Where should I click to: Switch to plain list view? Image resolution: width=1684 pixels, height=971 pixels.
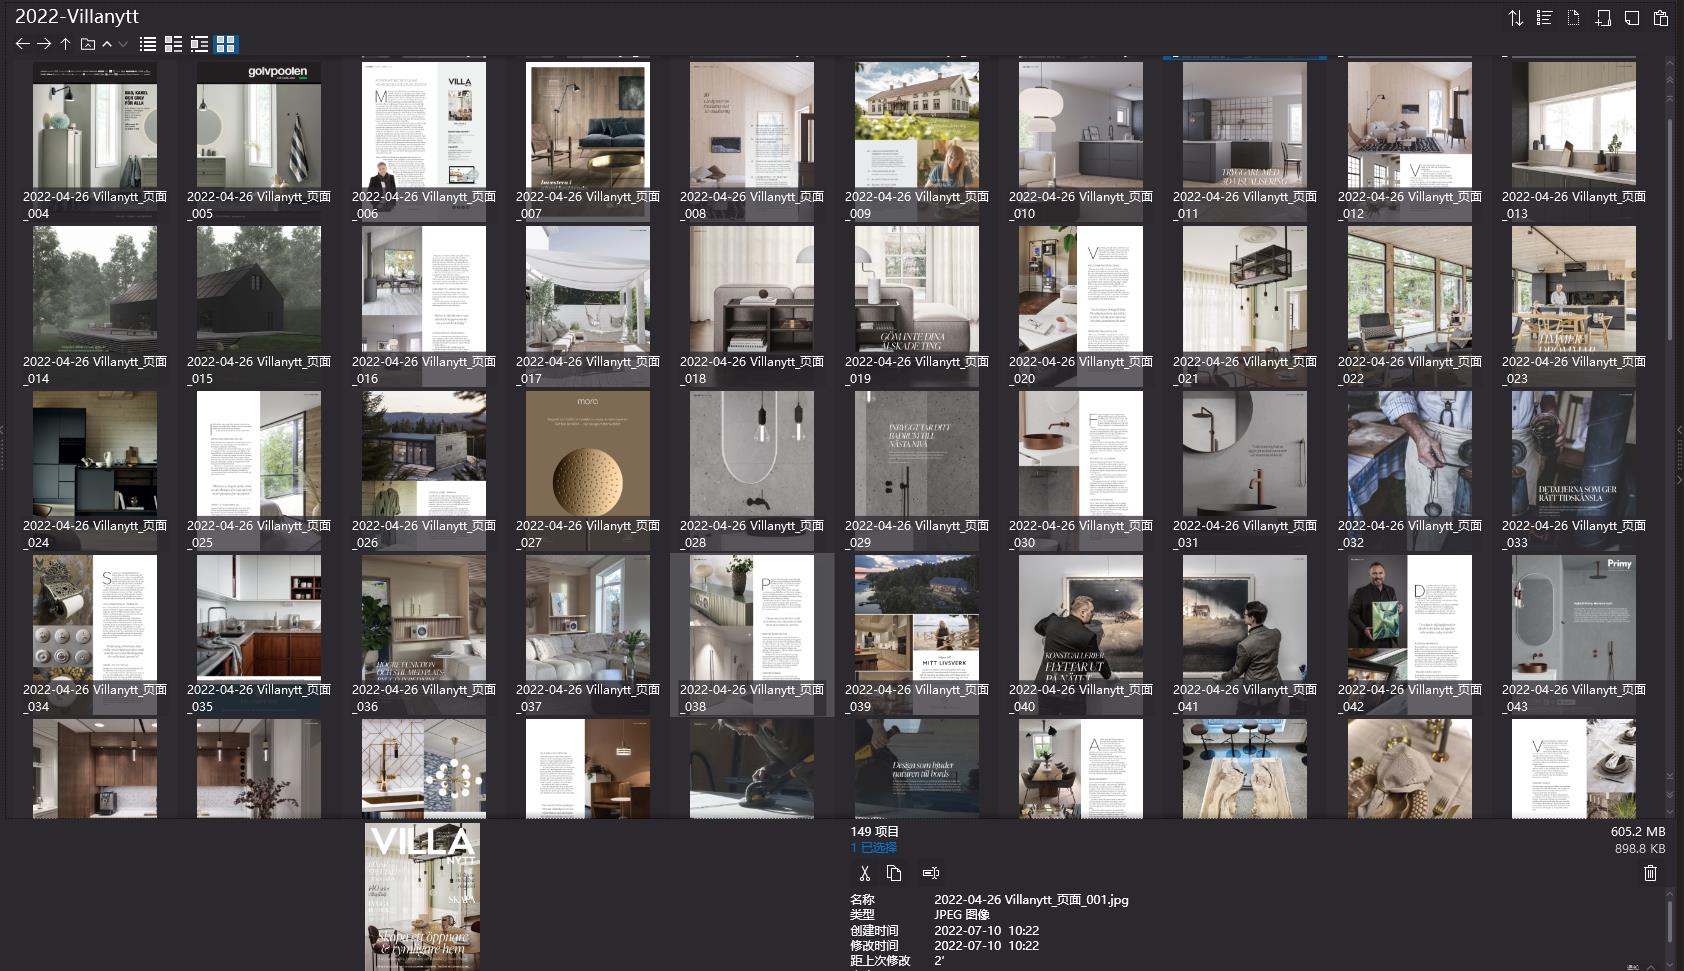pyautogui.click(x=148, y=44)
